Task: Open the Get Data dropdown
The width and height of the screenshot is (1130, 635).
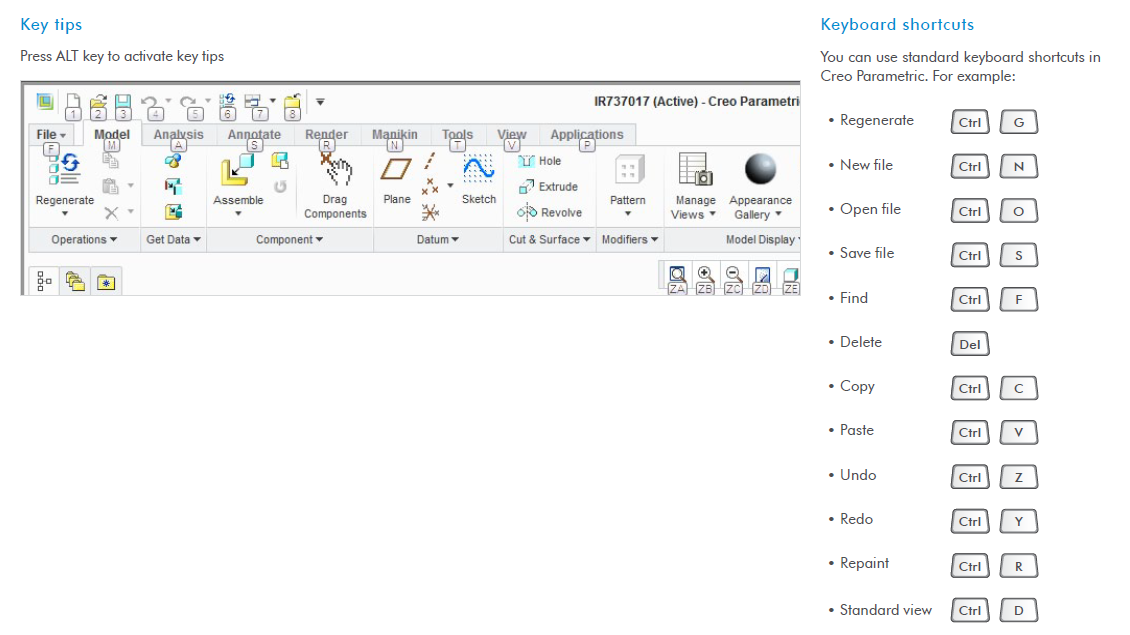Action: pos(172,239)
